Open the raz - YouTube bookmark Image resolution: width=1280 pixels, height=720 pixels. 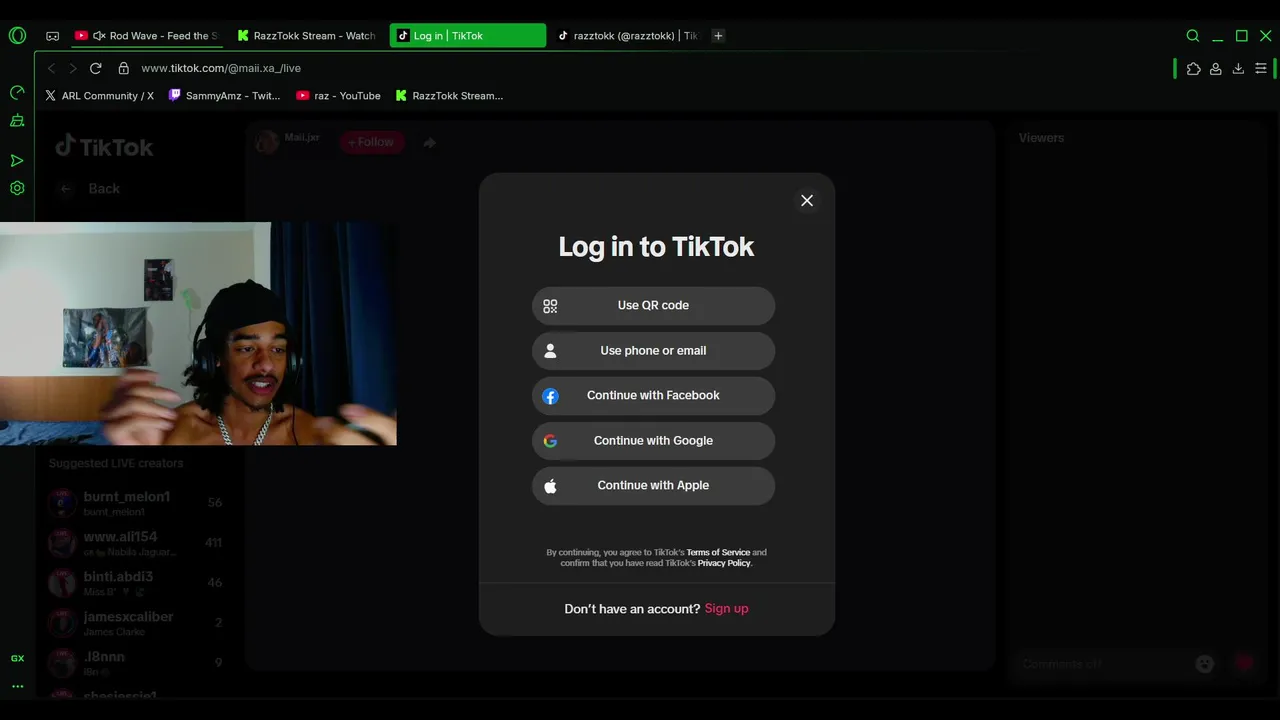(x=338, y=96)
